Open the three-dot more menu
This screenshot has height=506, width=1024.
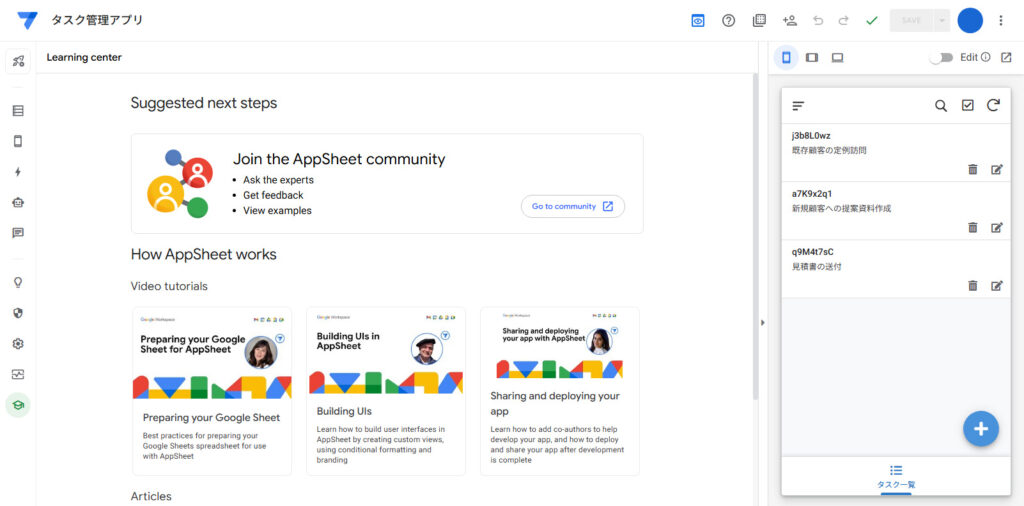pos(1000,20)
